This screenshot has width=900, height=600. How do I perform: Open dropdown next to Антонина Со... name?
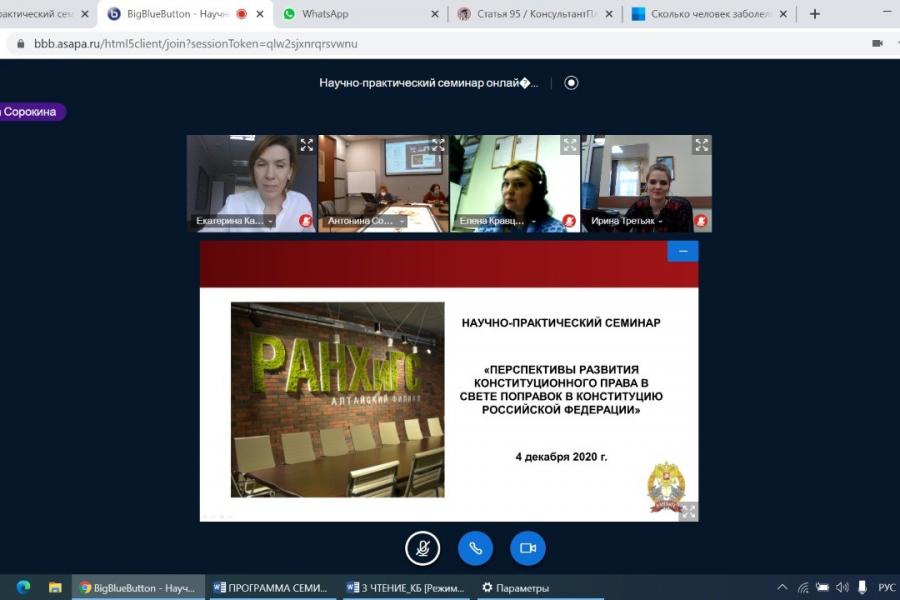coord(402,221)
